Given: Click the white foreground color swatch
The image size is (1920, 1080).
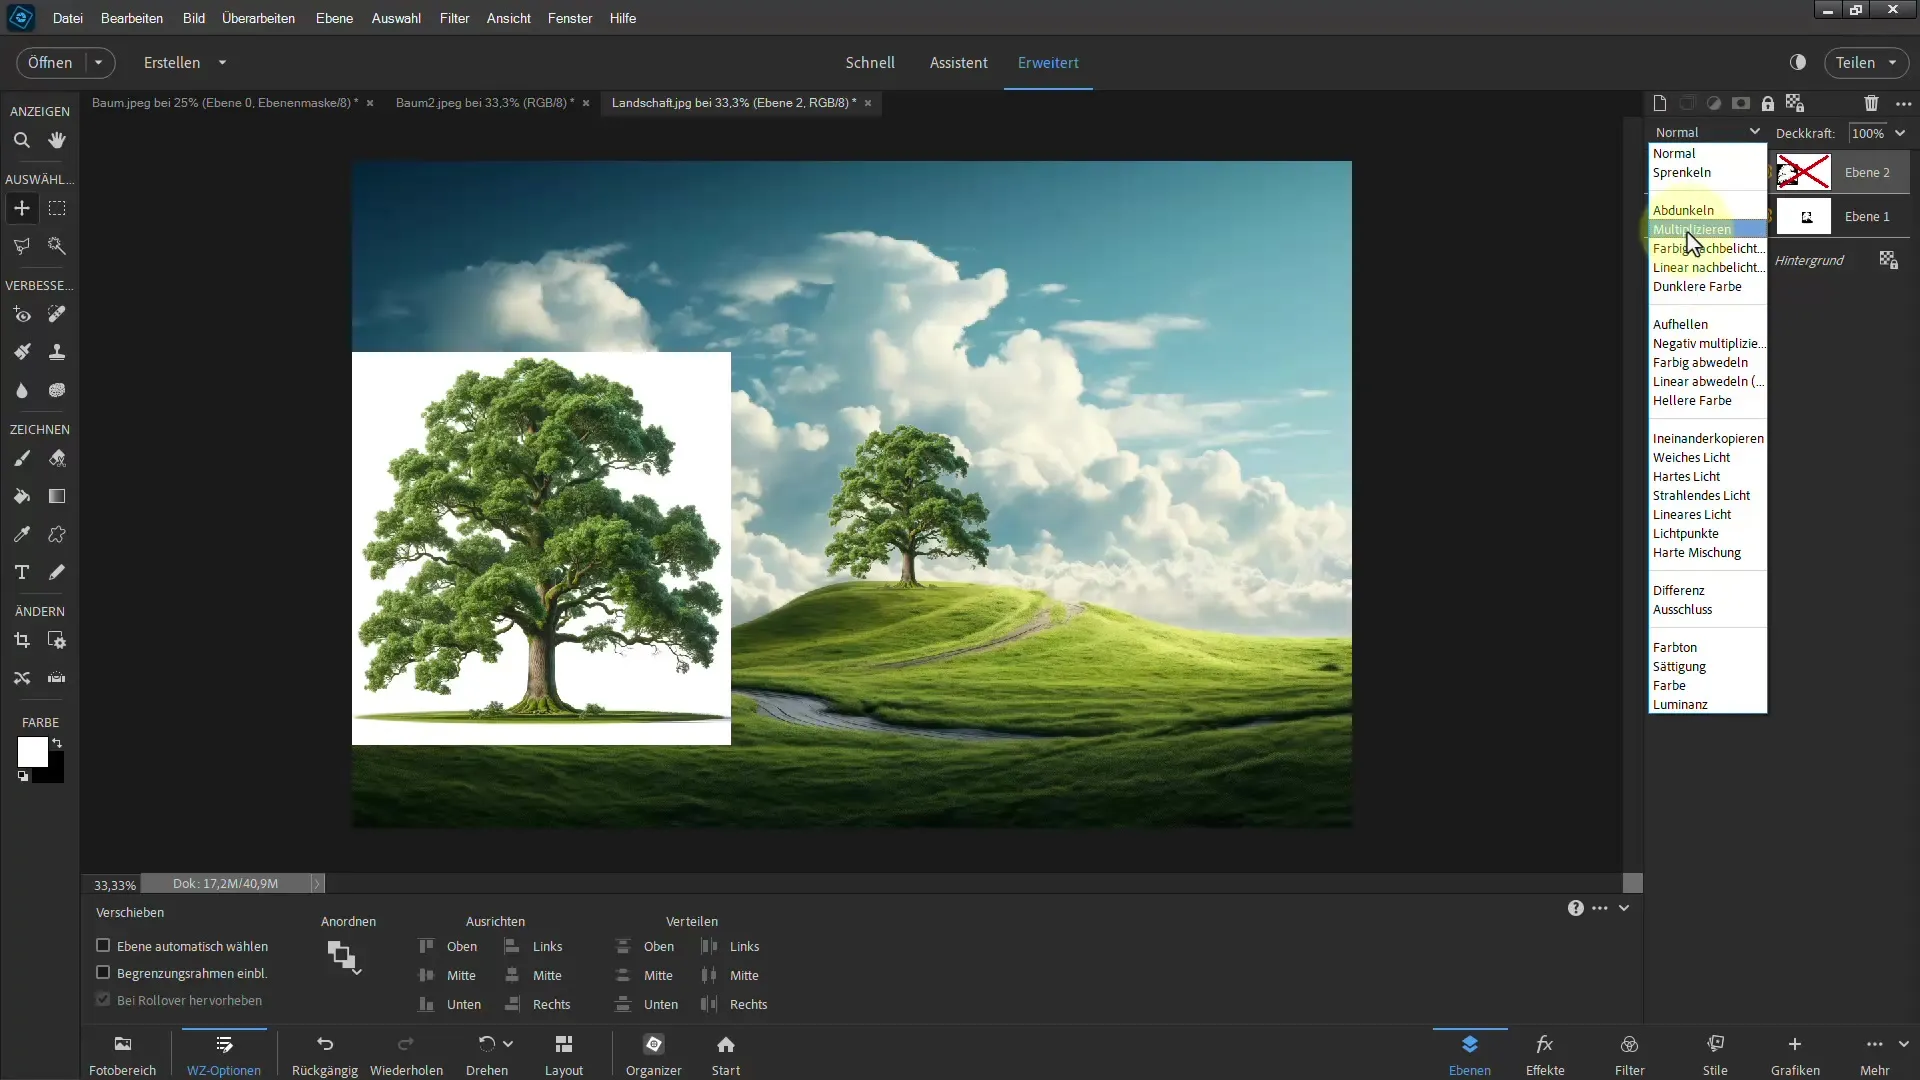Looking at the screenshot, I should pos(30,750).
